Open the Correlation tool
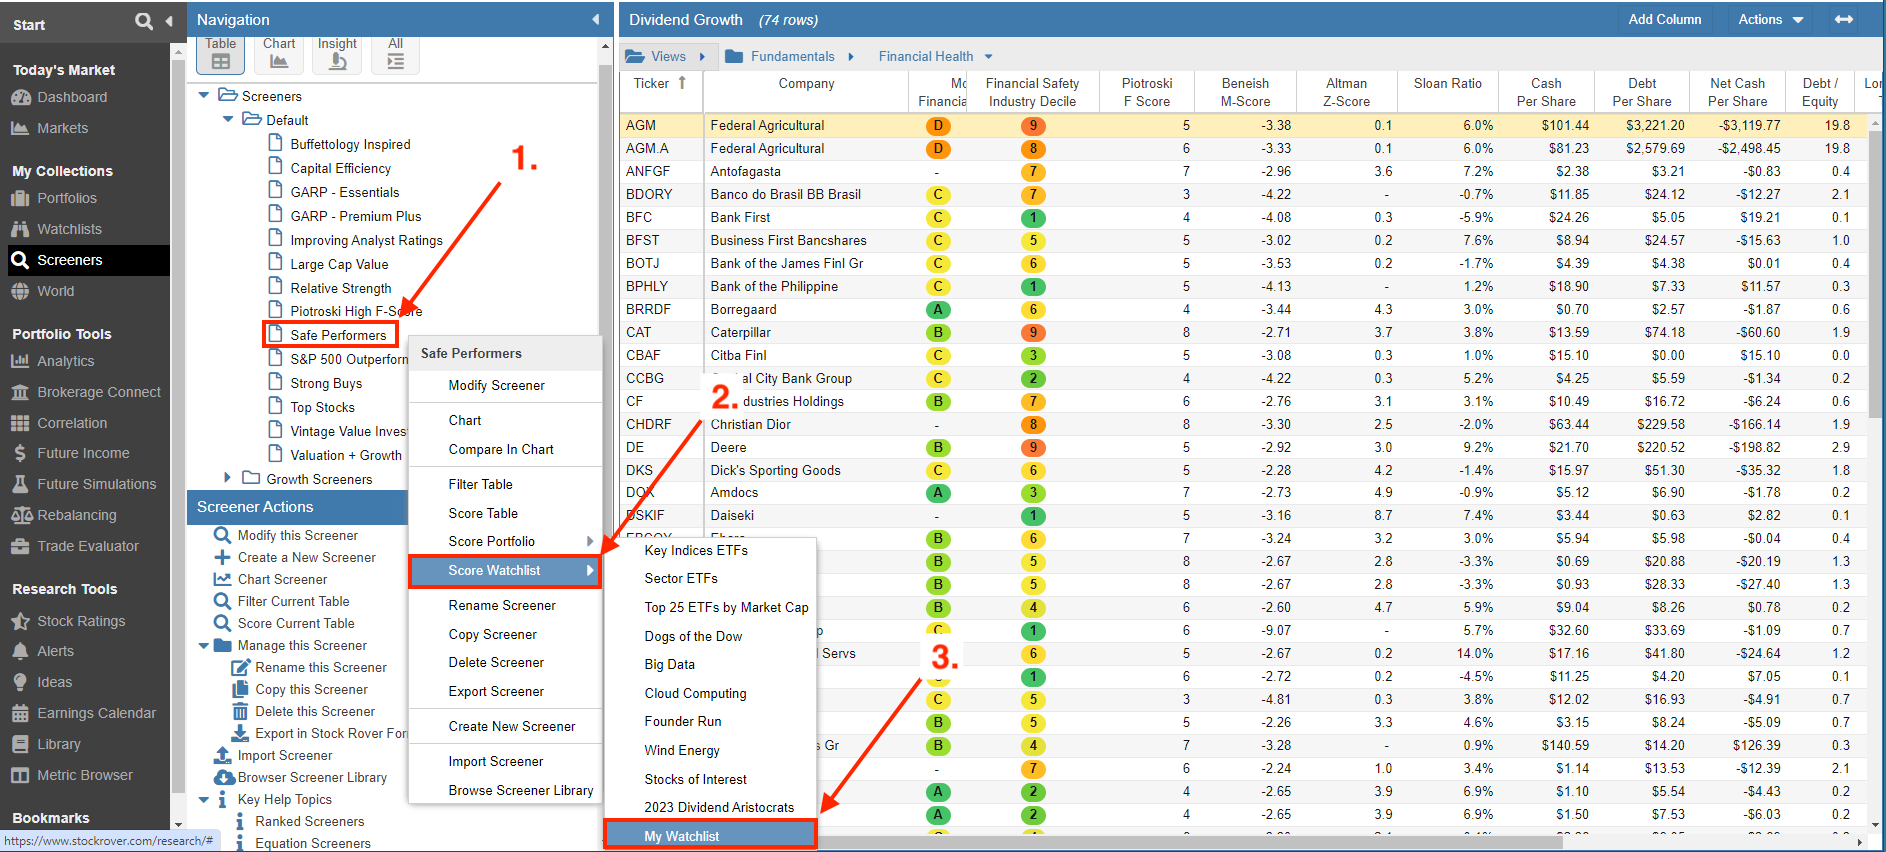Viewport: 1886px width, 852px height. pyautogui.click(x=71, y=423)
